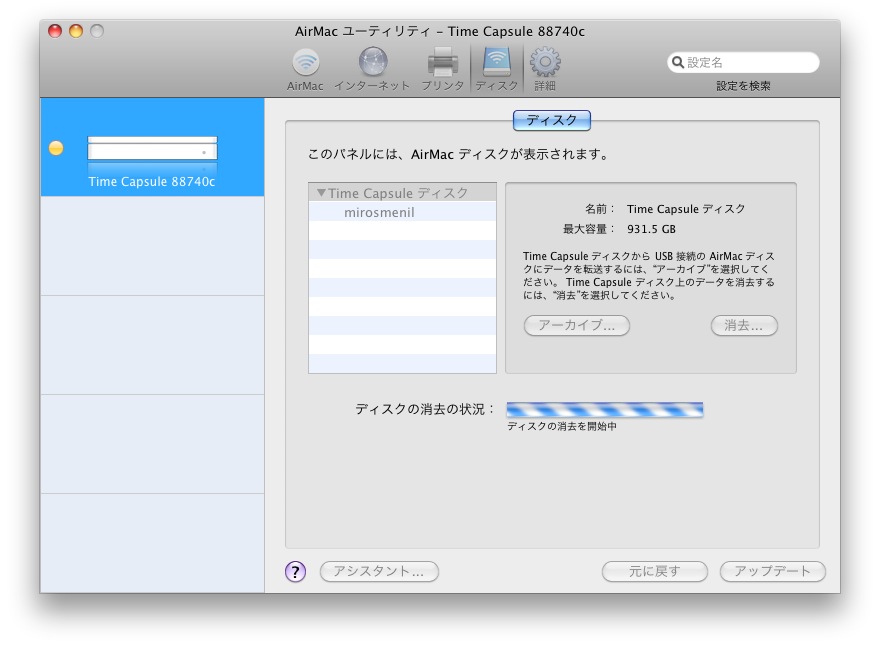Click the 名前 value Time Capsule ディスク
The width and height of the screenshot is (880, 653).
(x=686, y=209)
